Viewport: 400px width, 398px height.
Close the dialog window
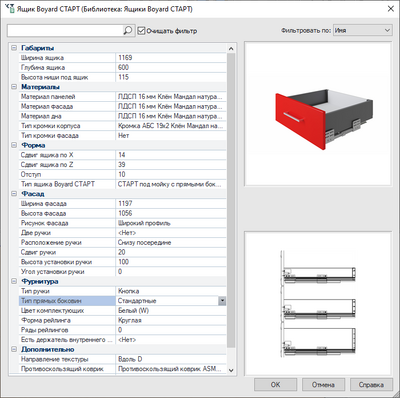(391, 9)
